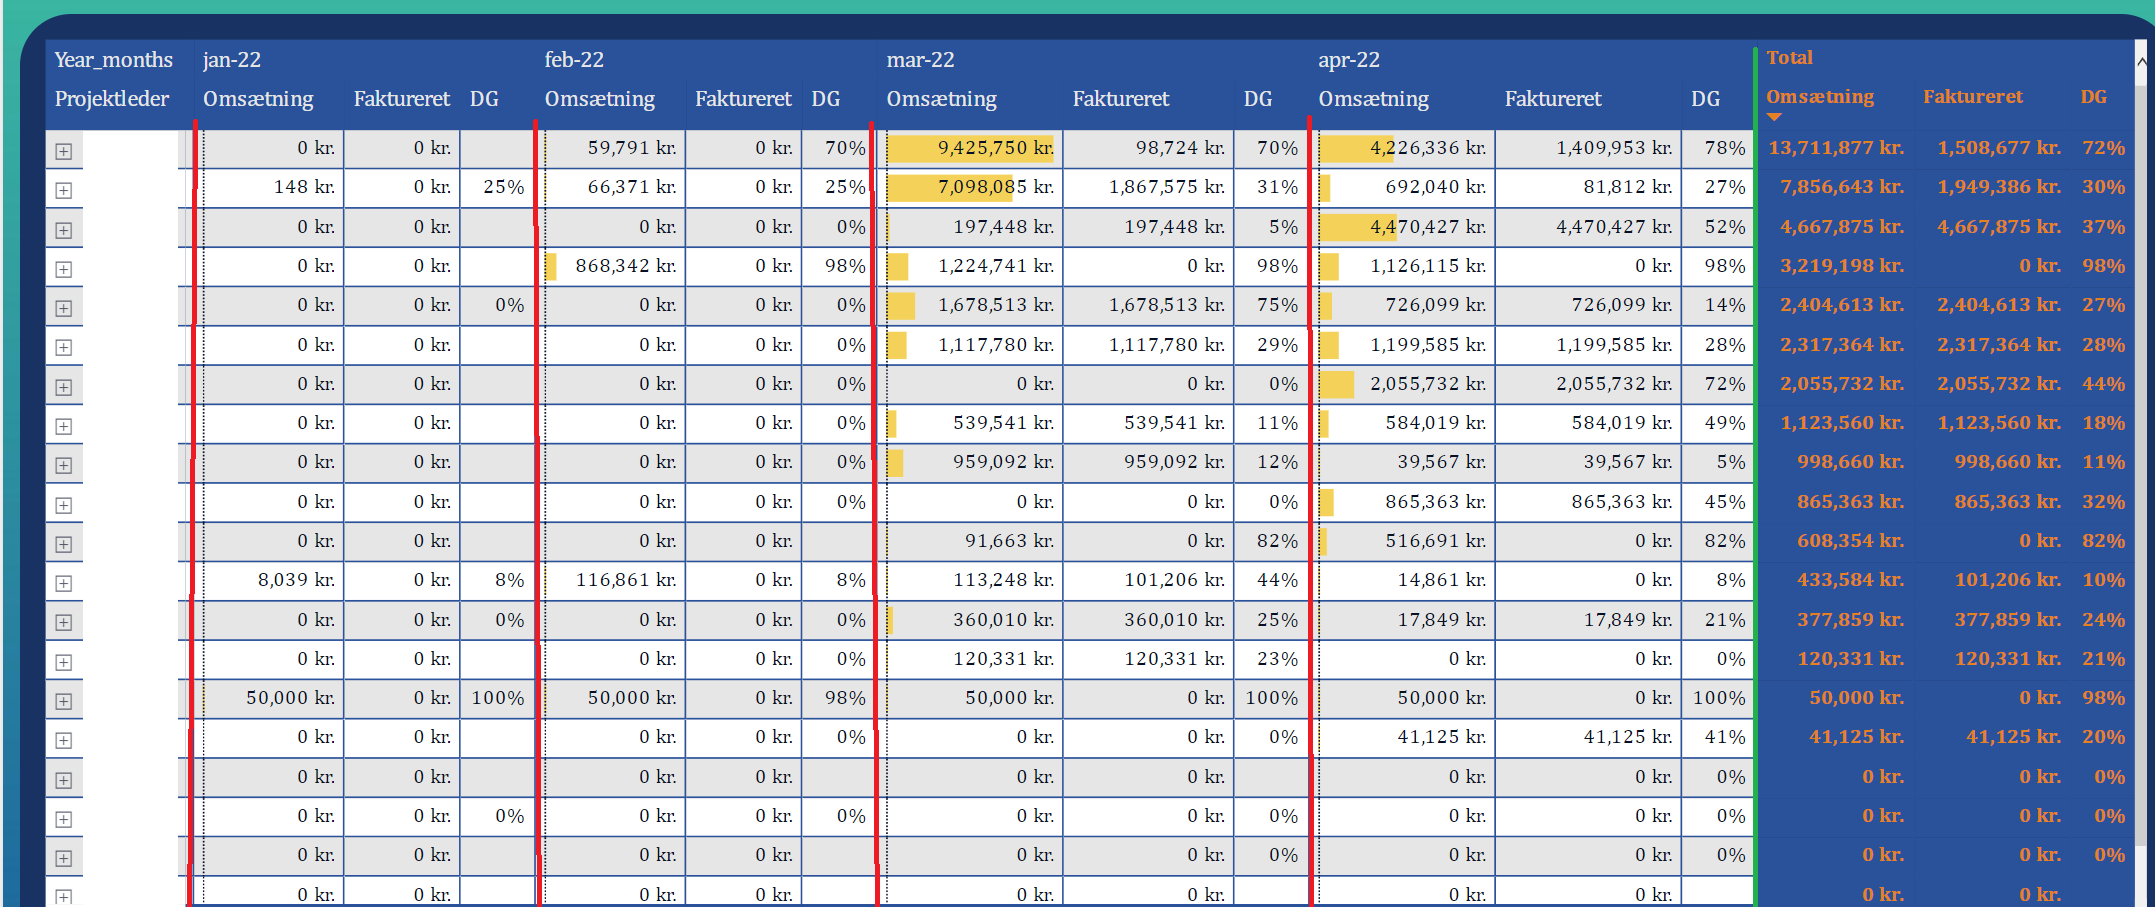The height and width of the screenshot is (907, 2155).
Task: Select the feb-22 month header
Action: coord(574,60)
